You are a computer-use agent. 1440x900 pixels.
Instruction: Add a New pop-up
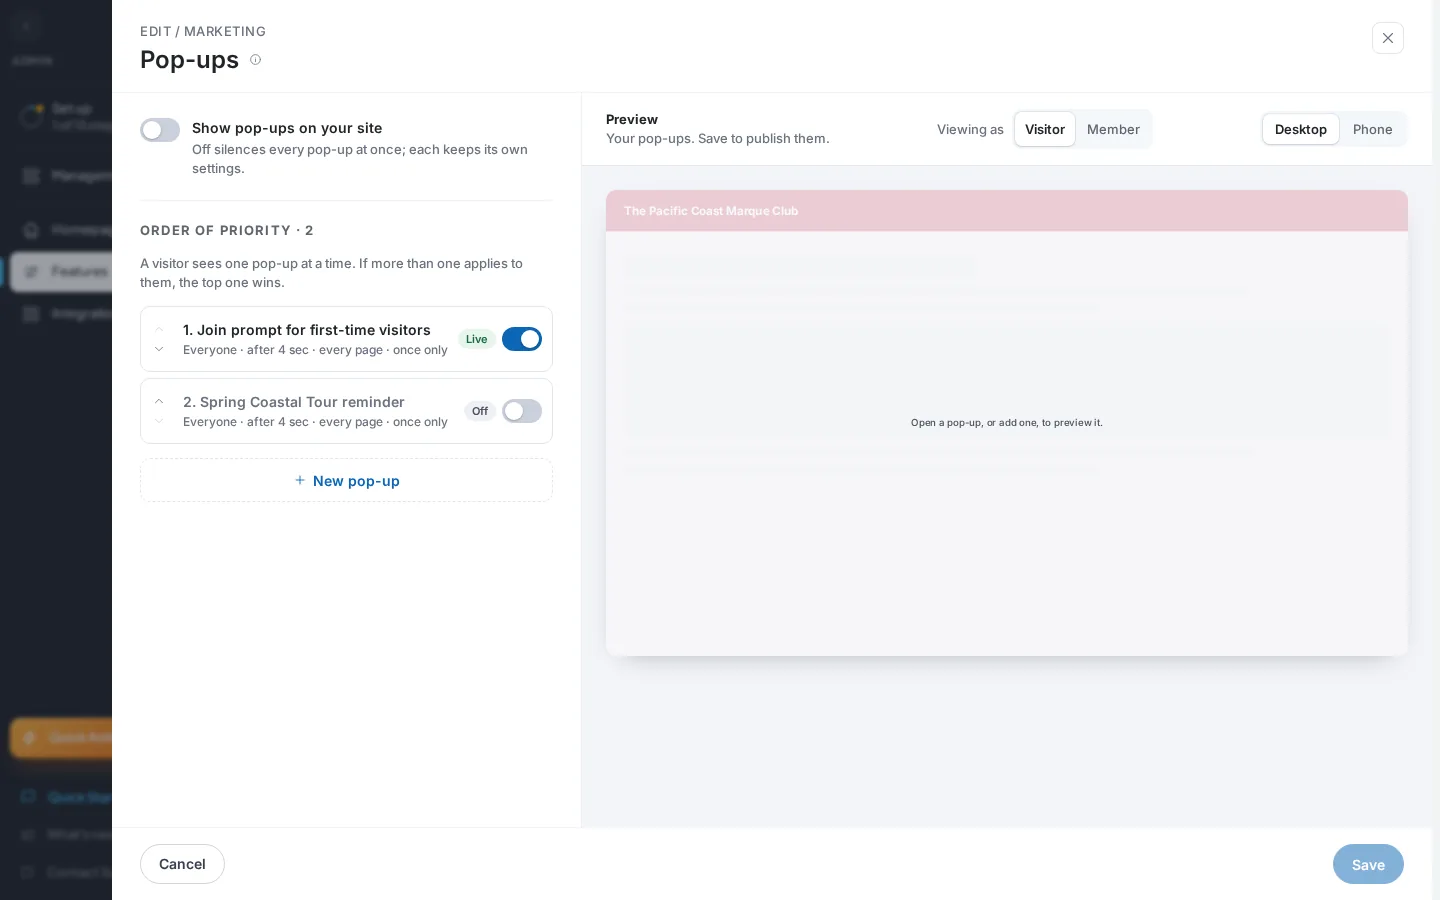pos(346,480)
